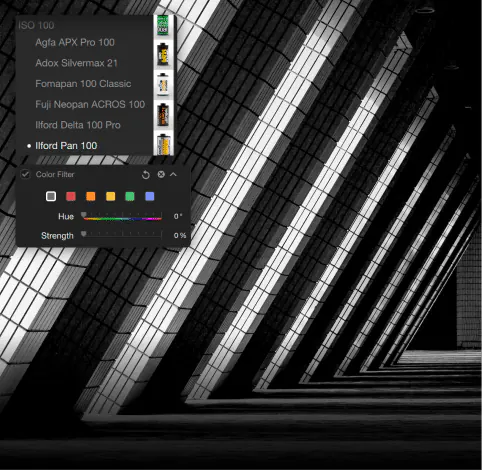Click the Hue label

point(66,216)
